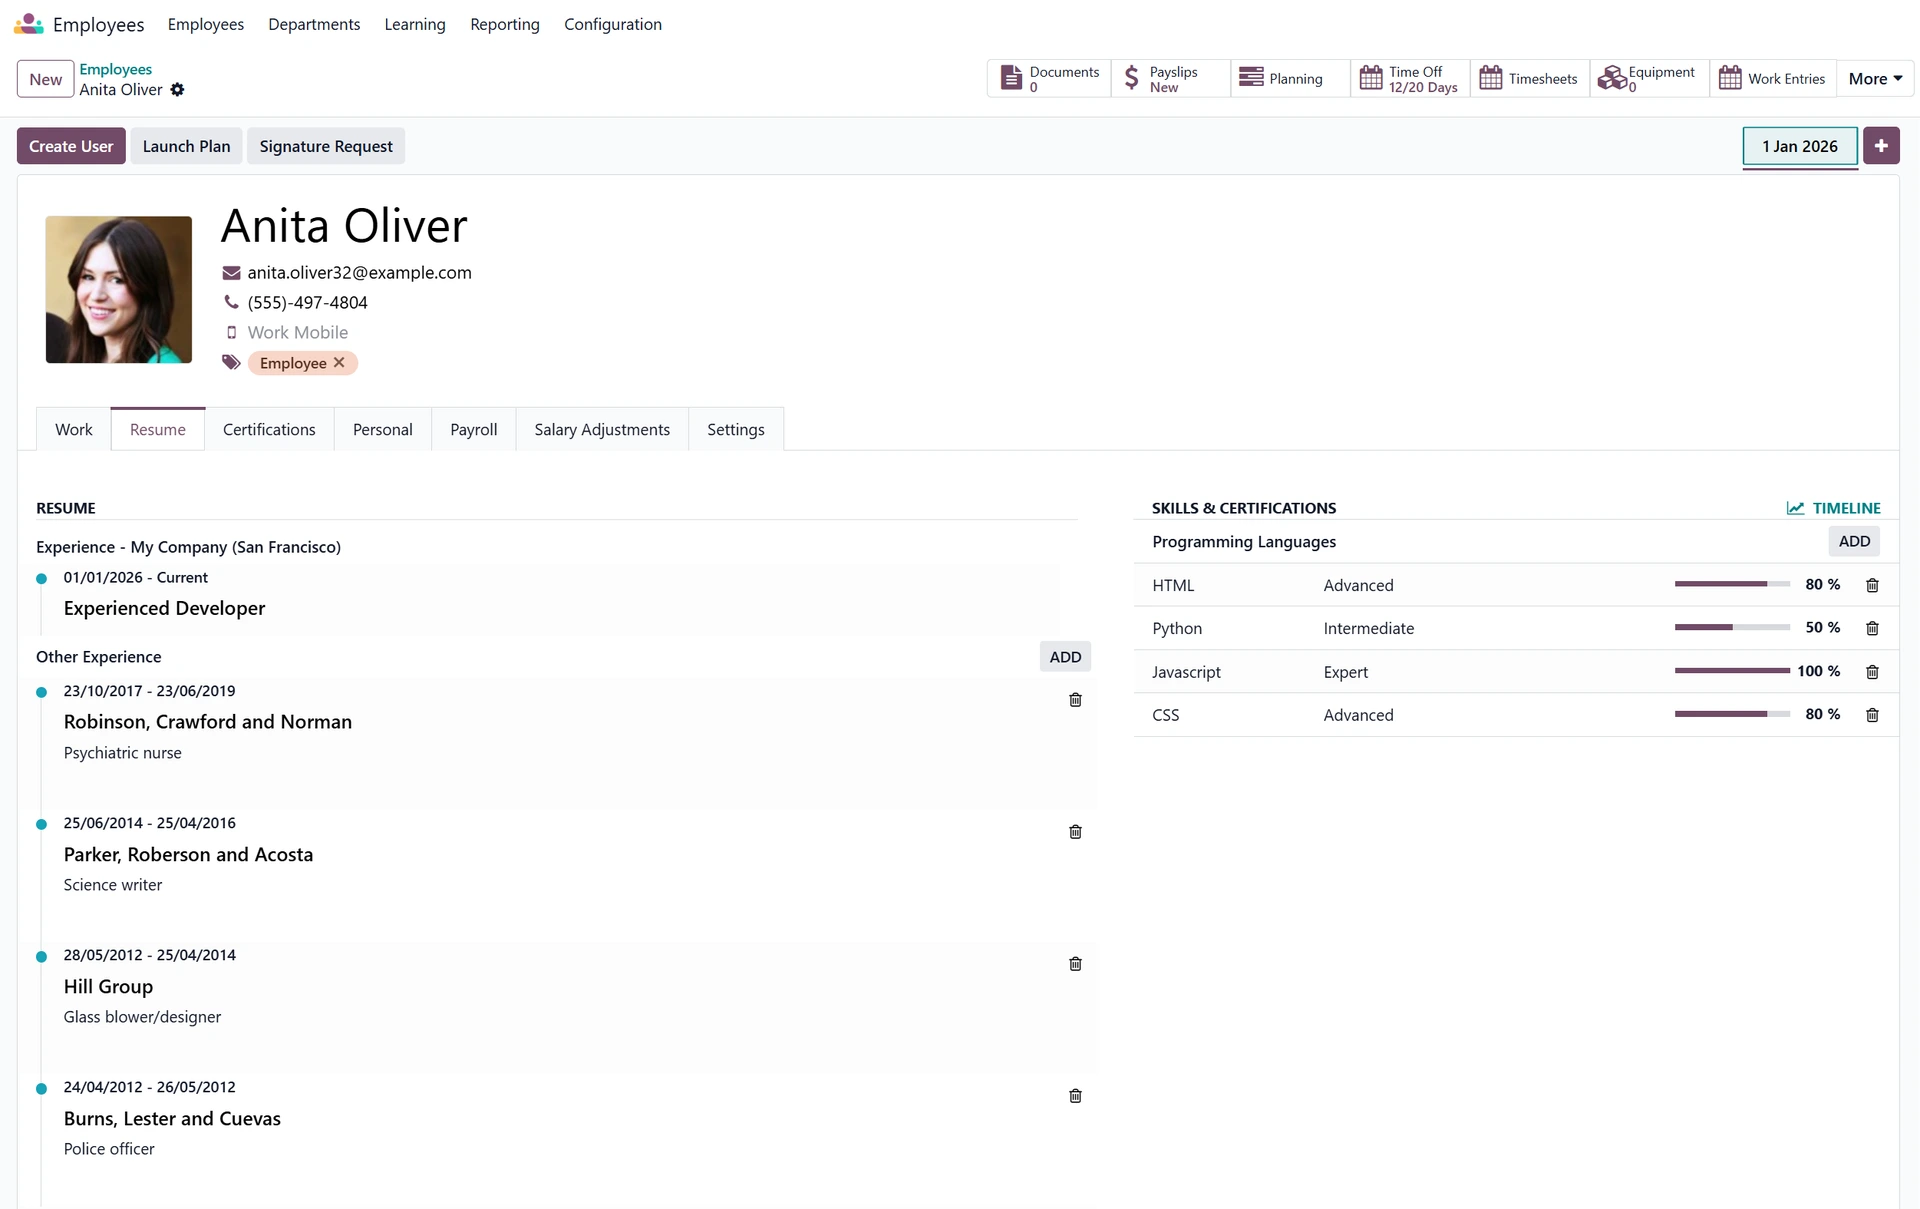Click the CSS 80% progress bar

[x=1732, y=714]
